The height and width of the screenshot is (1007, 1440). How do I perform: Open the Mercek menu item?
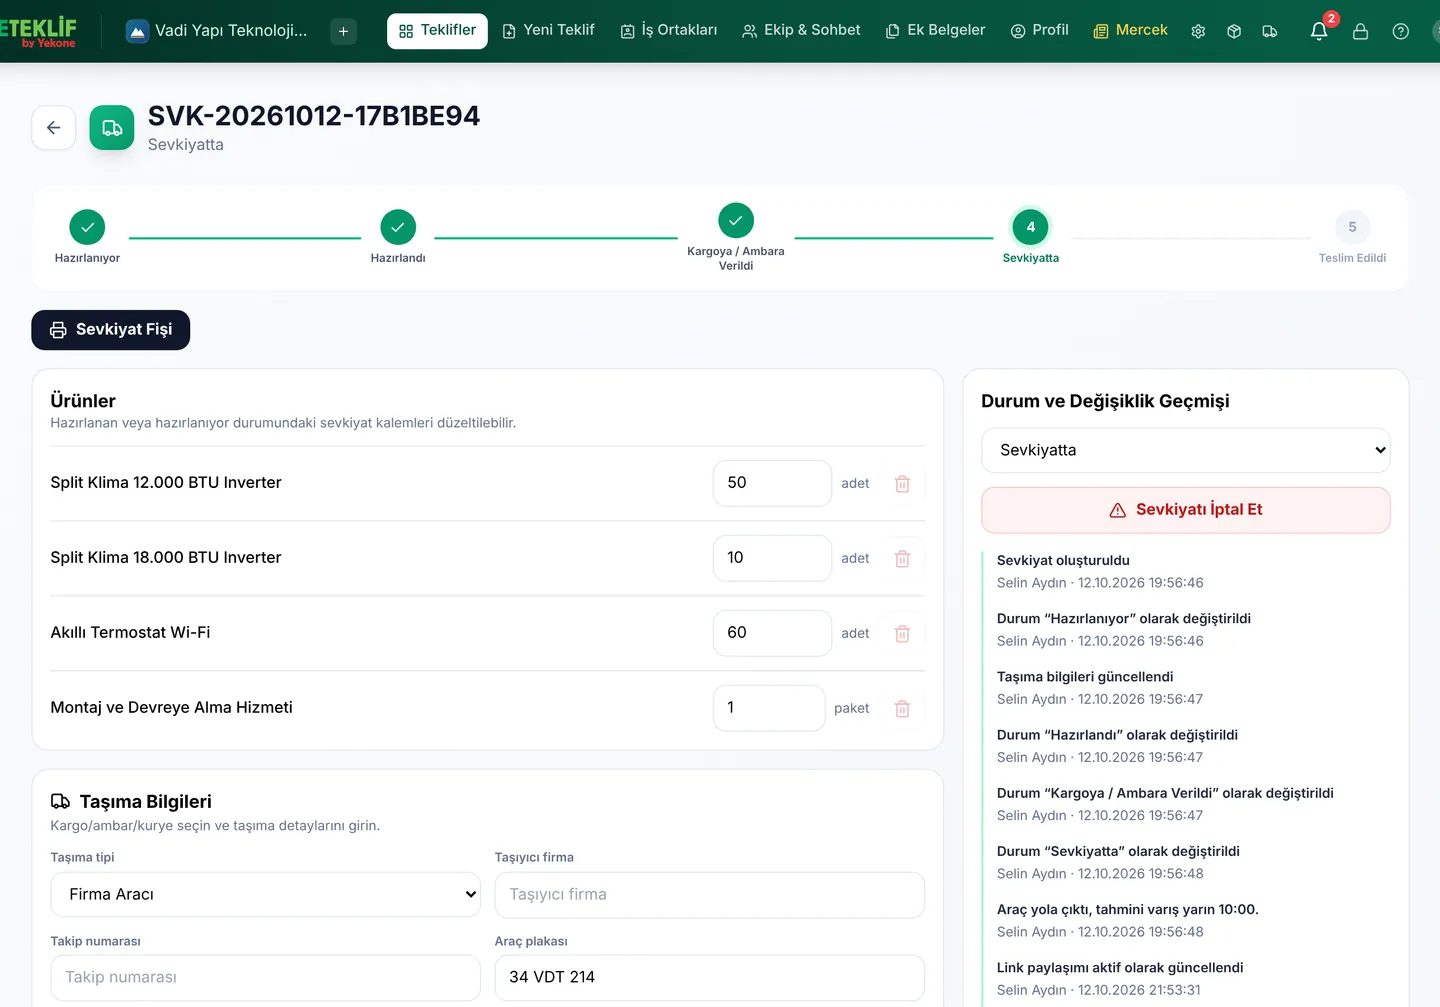pyautogui.click(x=1130, y=31)
